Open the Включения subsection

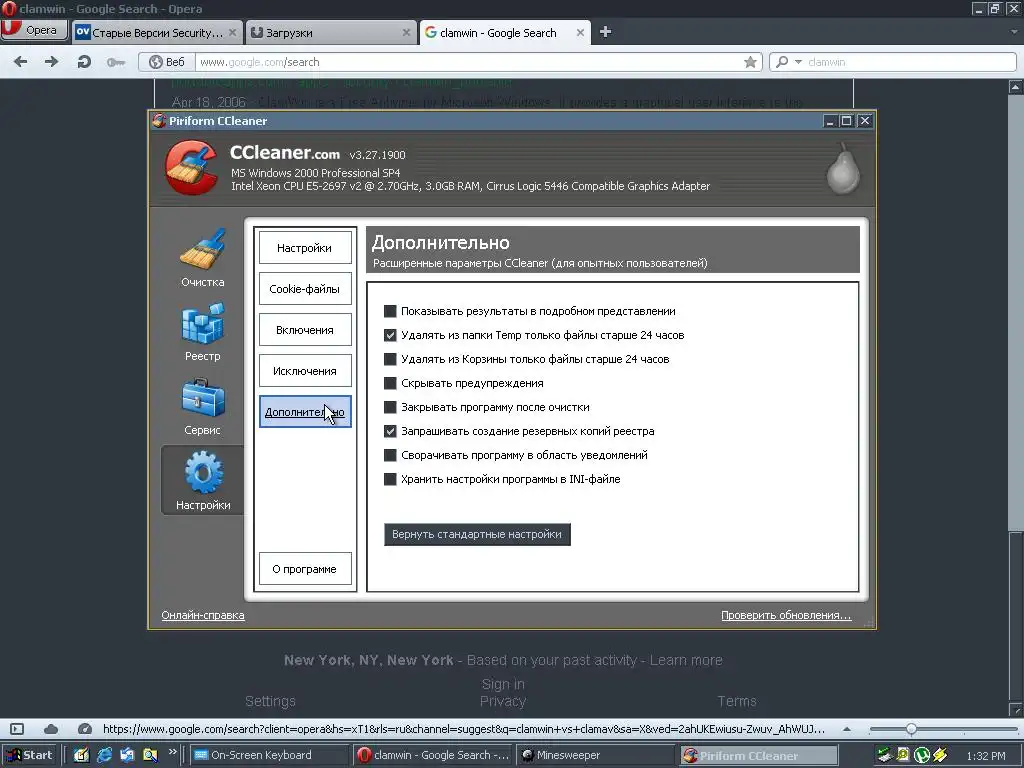[x=305, y=330]
